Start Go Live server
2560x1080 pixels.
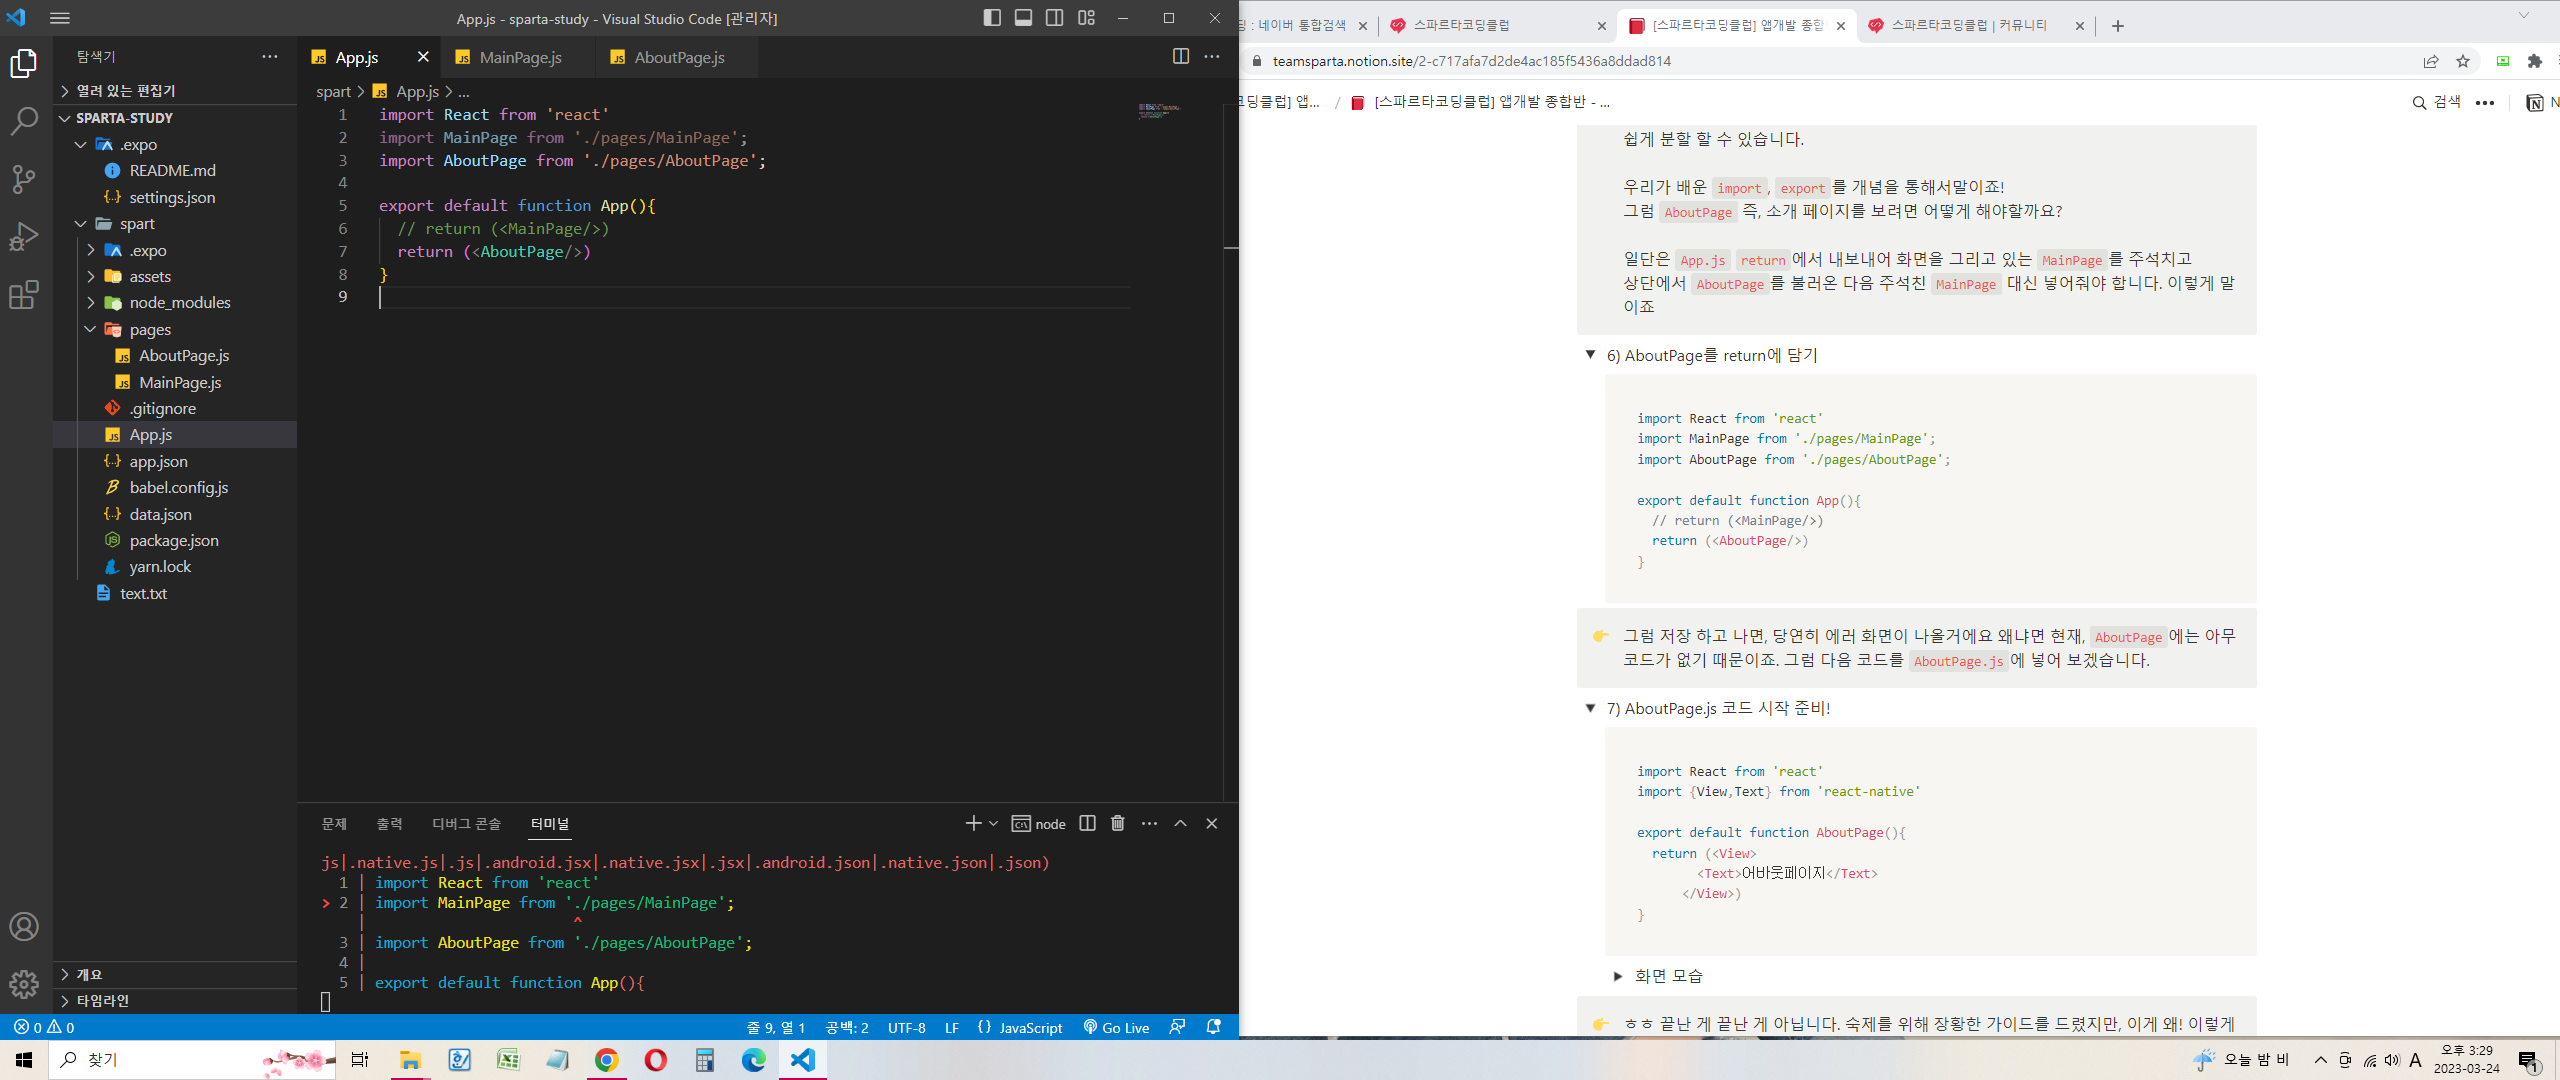(x=1116, y=1027)
